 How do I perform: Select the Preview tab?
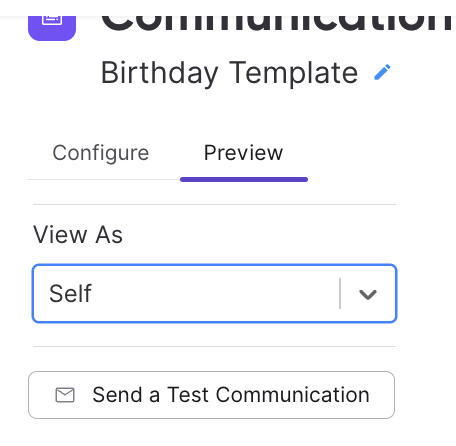coord(243,153)
